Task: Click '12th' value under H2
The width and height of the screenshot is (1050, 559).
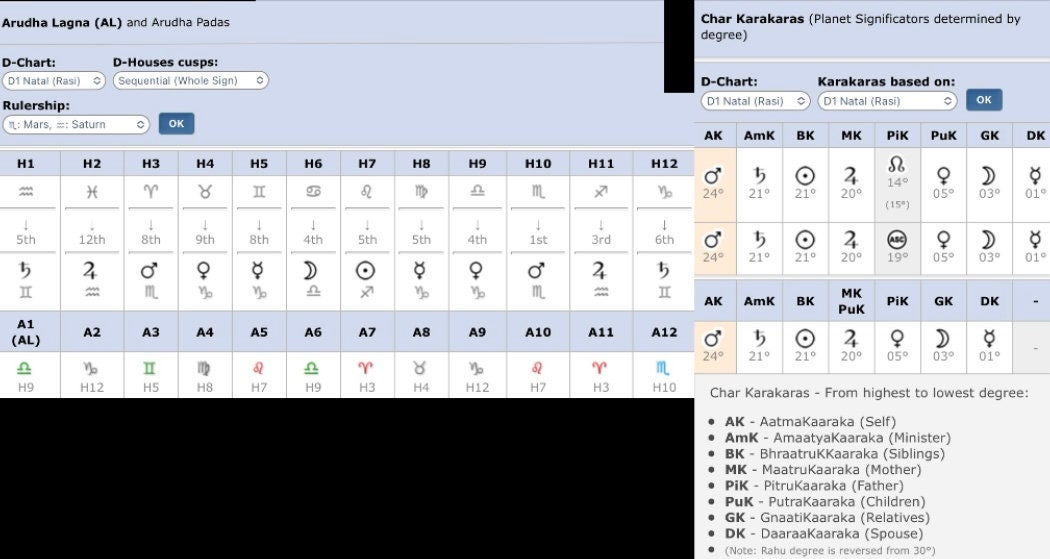Action: click(x=92, y=240)
